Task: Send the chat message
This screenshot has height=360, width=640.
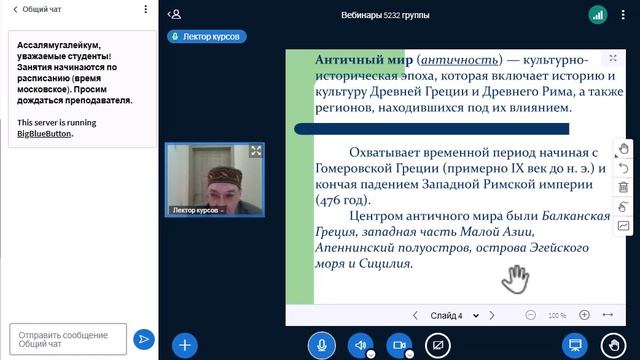Action: coord(144,339)
